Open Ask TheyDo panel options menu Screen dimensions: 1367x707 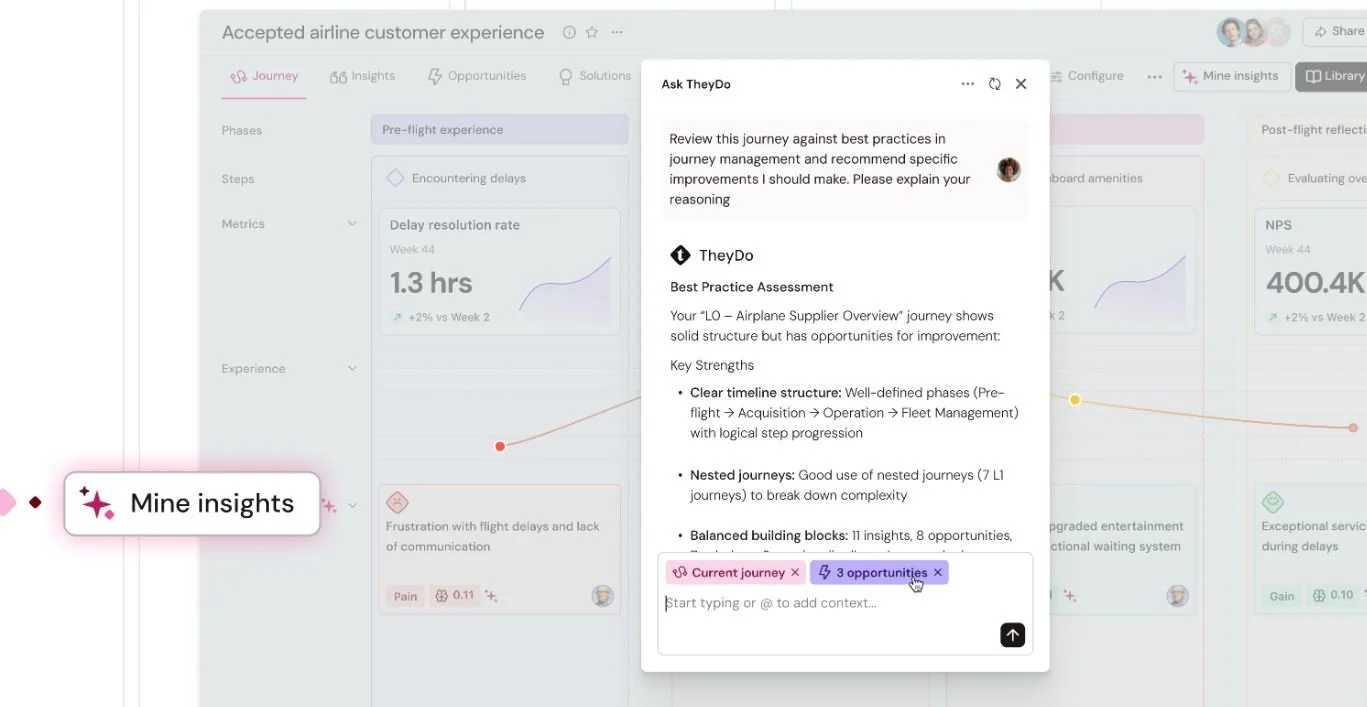coord(967,84)
